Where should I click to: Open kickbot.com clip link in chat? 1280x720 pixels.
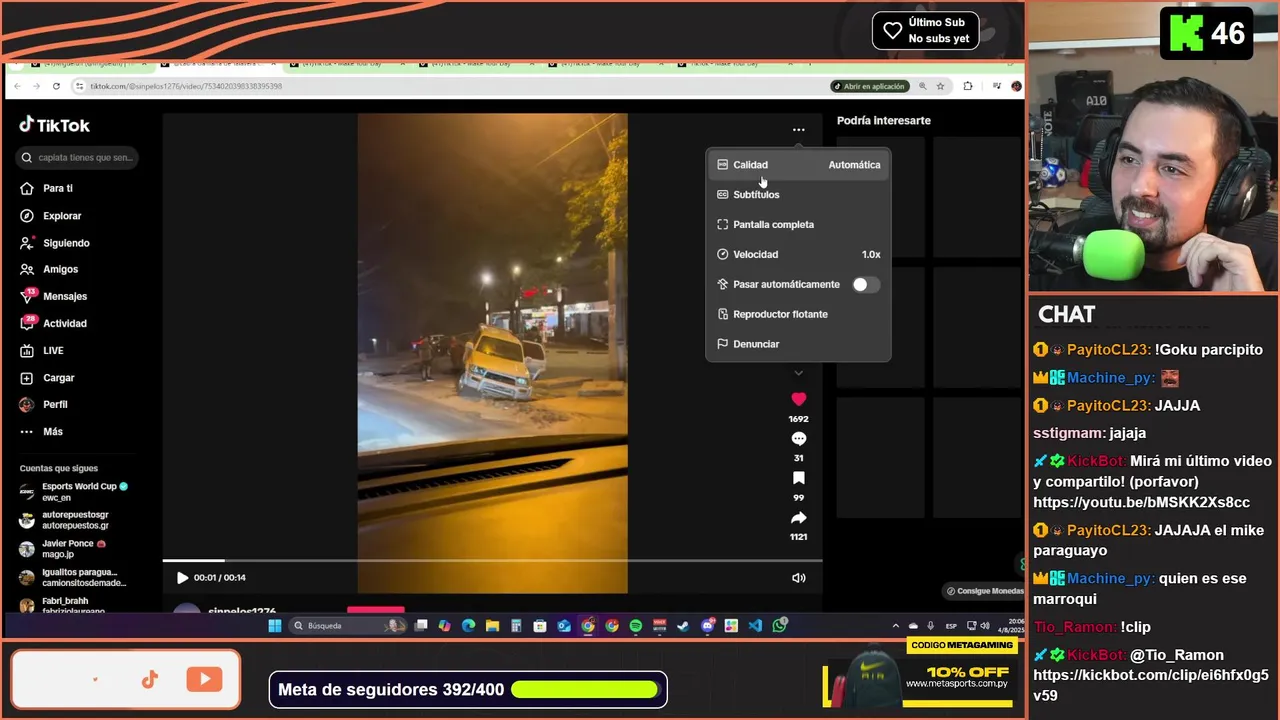[x=1151, y=685]
